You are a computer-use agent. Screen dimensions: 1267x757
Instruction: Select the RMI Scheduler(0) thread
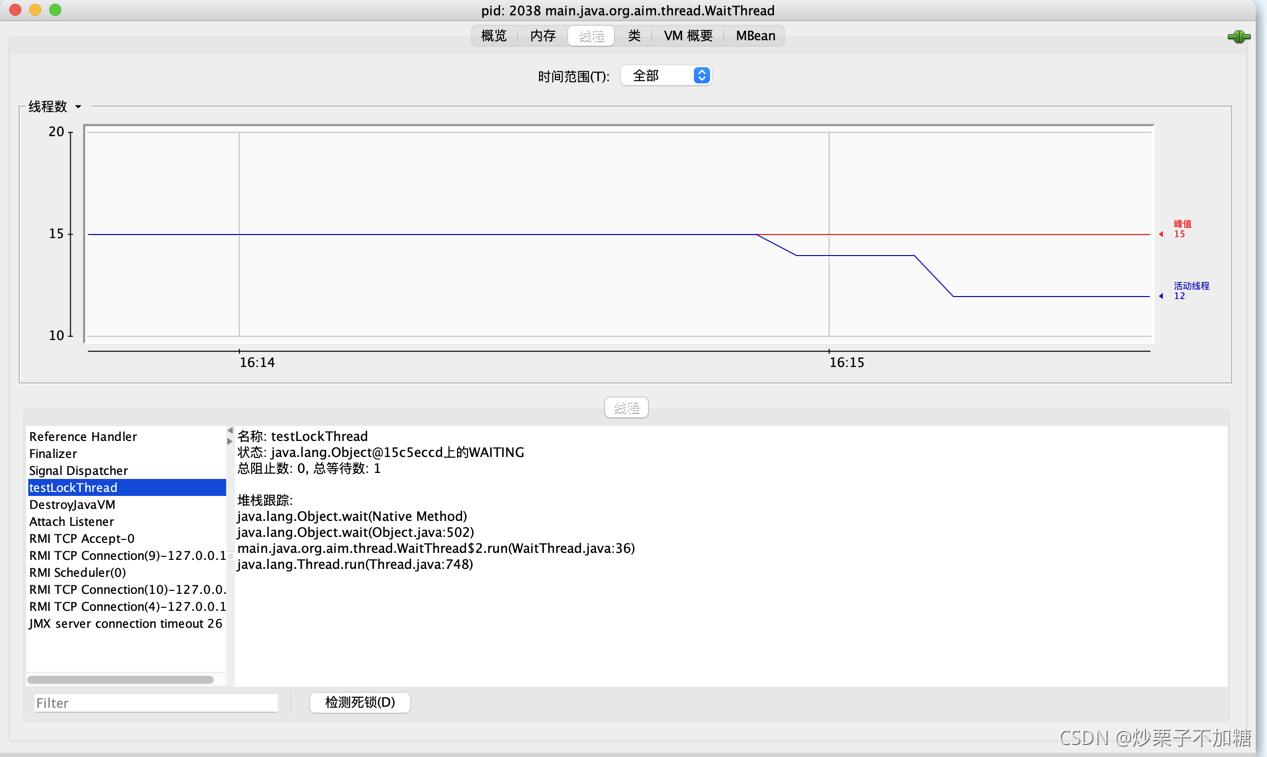tap(126, 573)
